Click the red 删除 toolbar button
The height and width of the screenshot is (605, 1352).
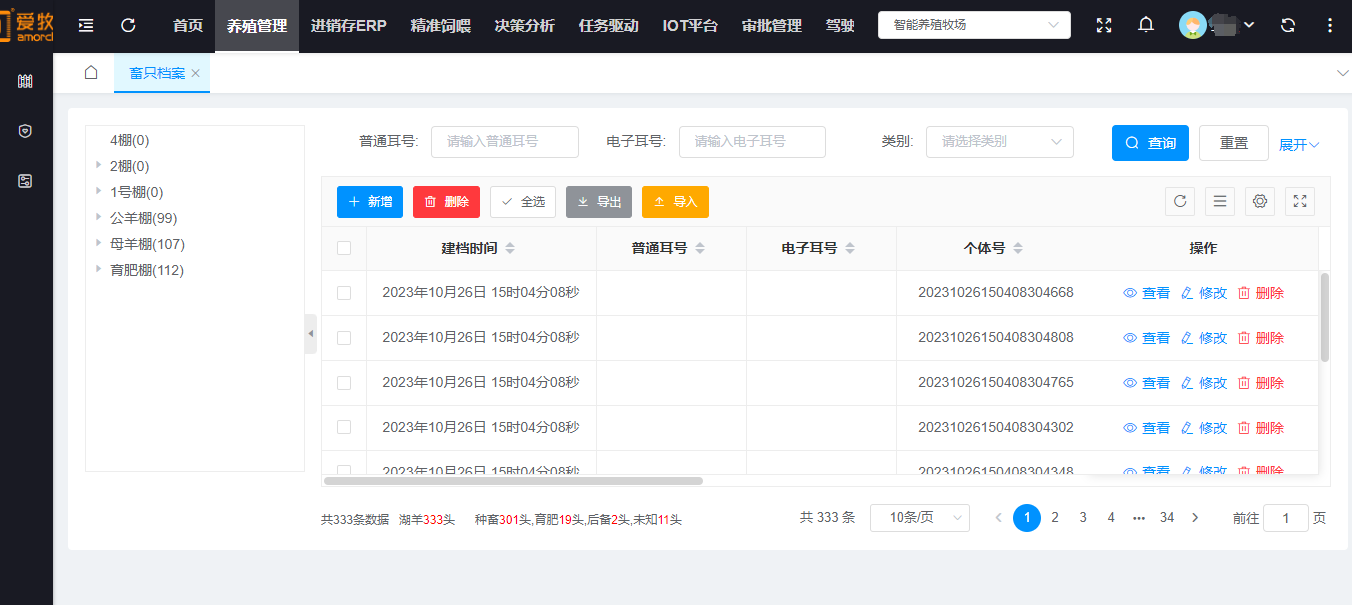(446, 202)
